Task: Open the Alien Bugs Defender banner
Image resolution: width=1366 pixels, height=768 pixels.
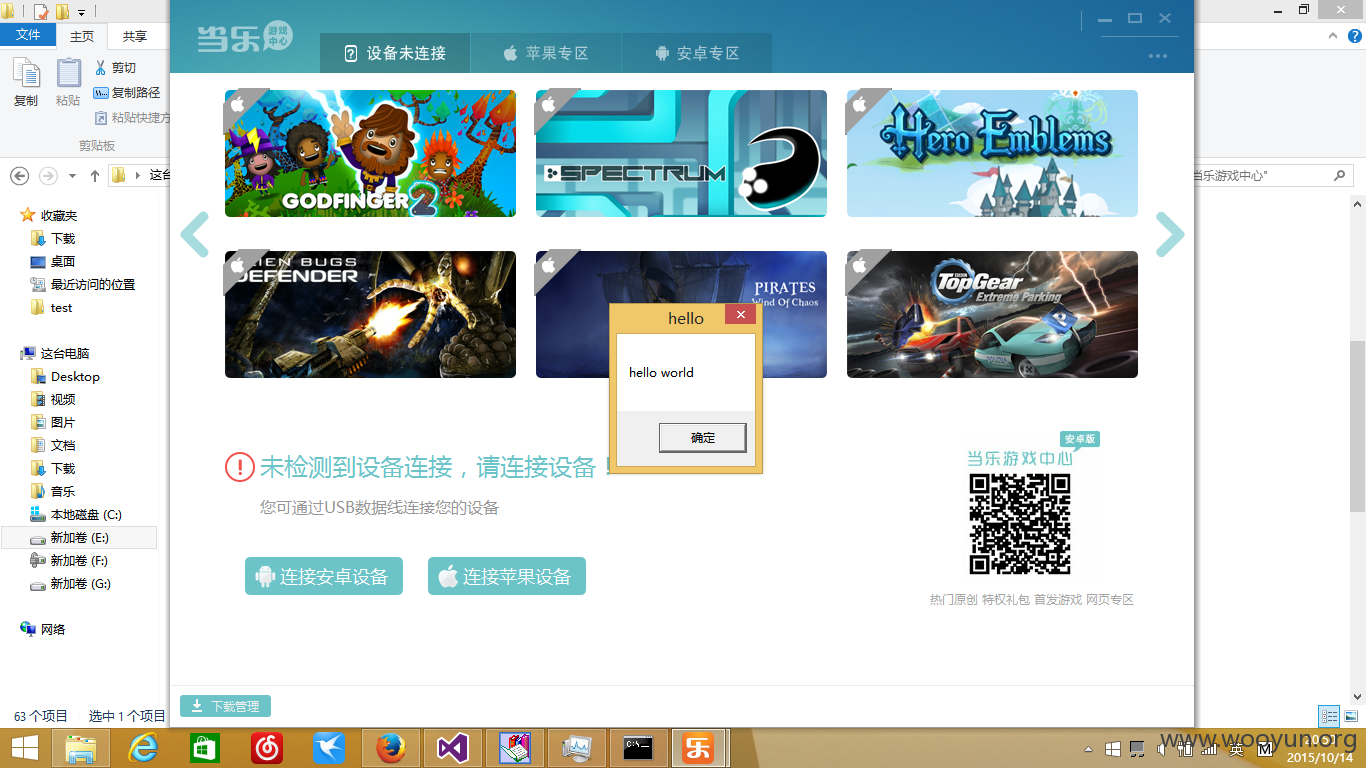Action: point(370,314)
